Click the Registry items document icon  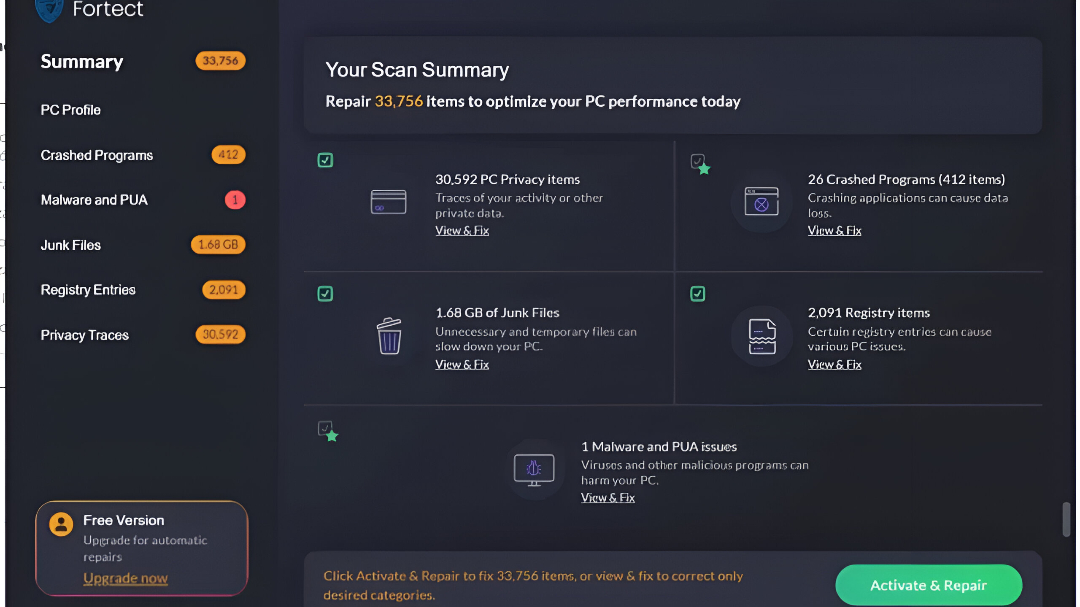tap(762, 336)
